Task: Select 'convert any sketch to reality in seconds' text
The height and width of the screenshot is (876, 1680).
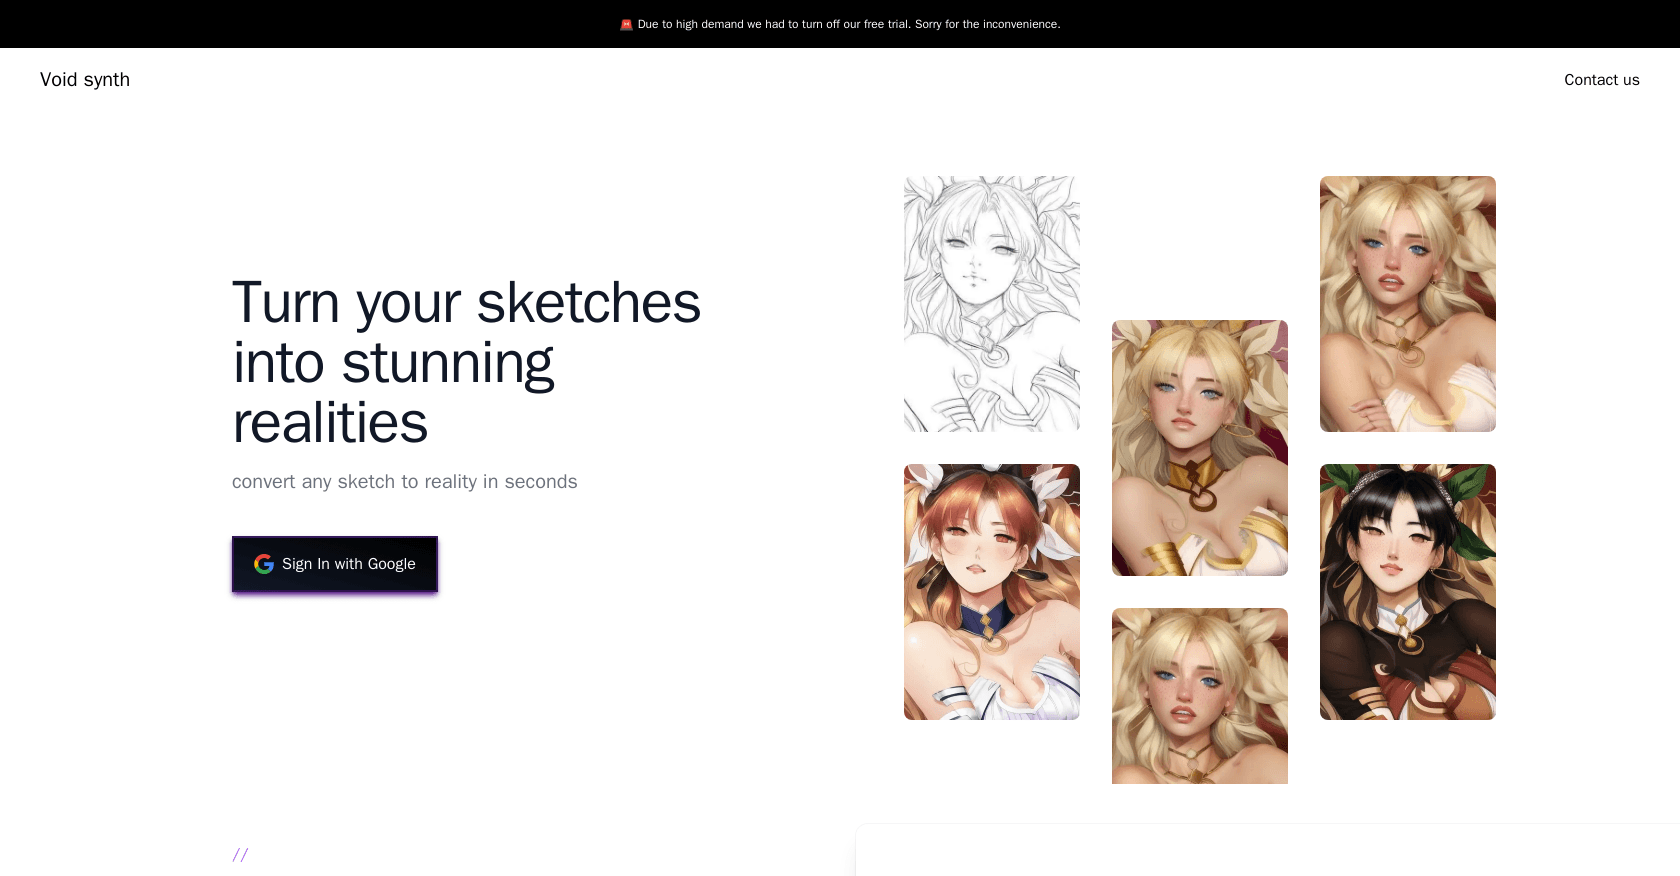Action: 405,482
